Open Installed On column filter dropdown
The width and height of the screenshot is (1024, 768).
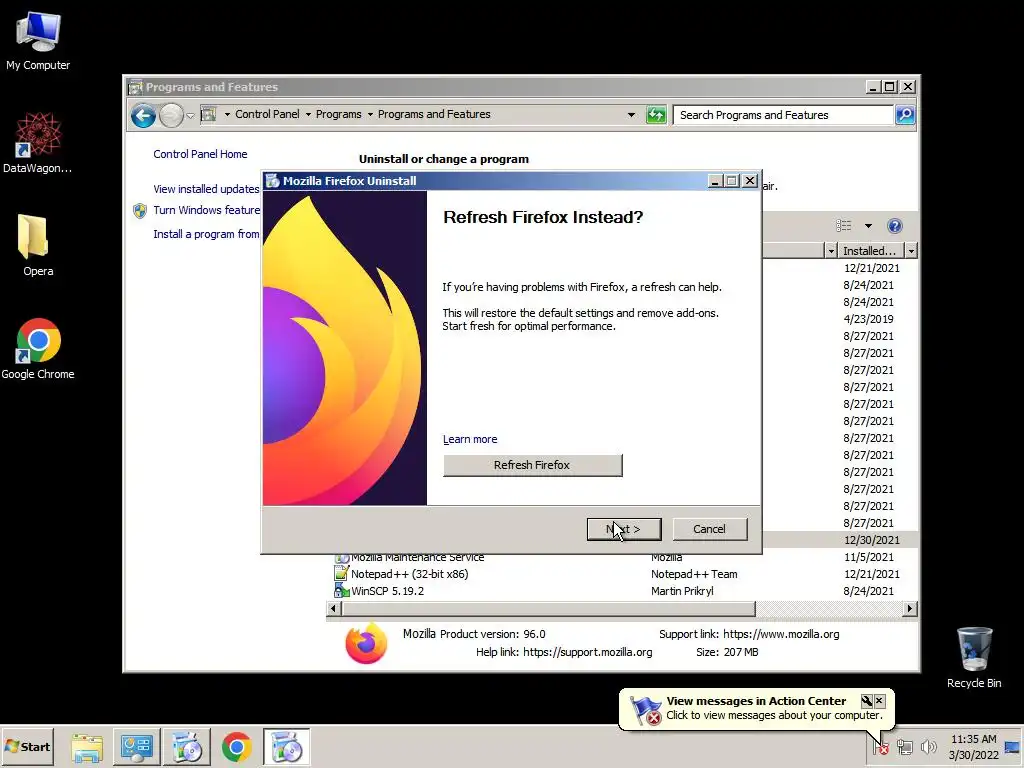911,251
